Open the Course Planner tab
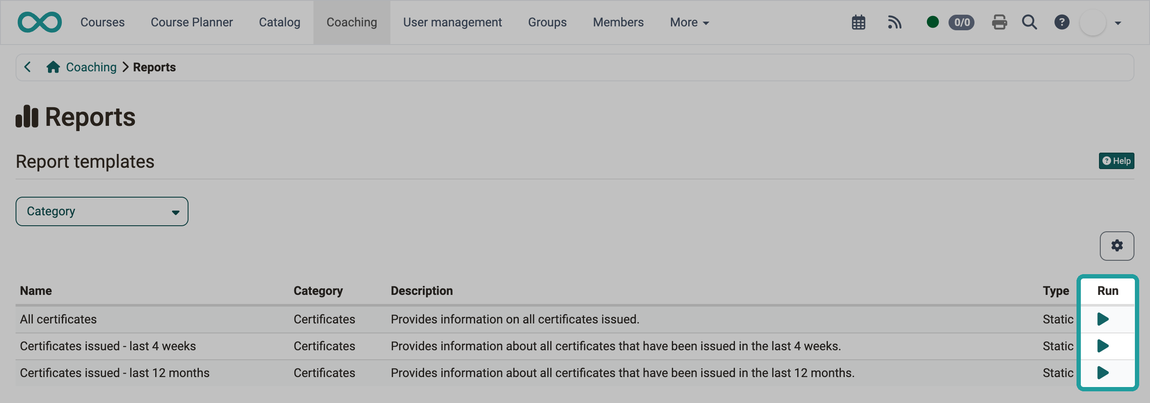1150x403 pixels. coord(192,22)
